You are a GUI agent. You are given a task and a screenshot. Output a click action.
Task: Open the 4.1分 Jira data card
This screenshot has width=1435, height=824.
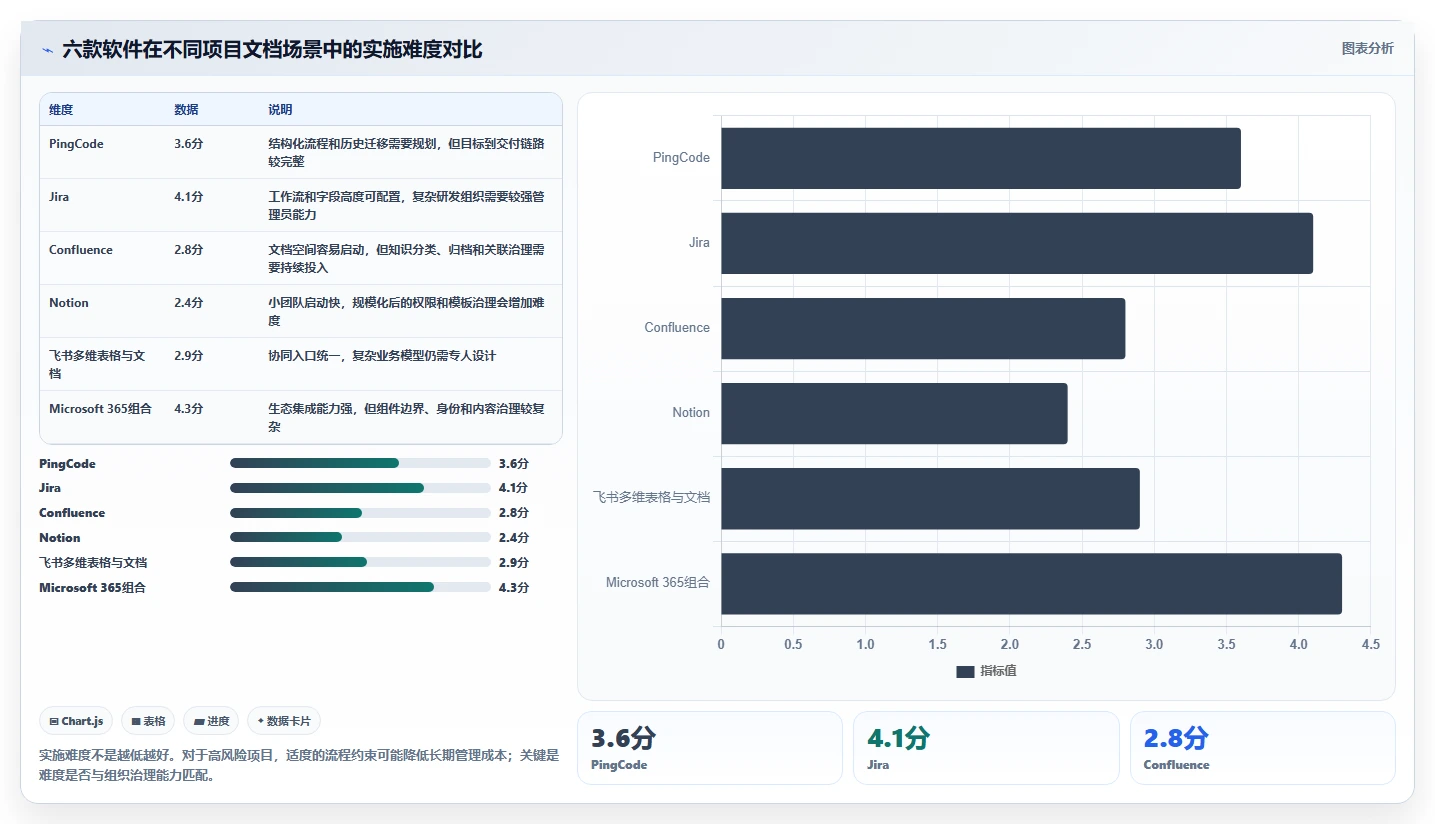pyautogui.click(x=986, y=748)
